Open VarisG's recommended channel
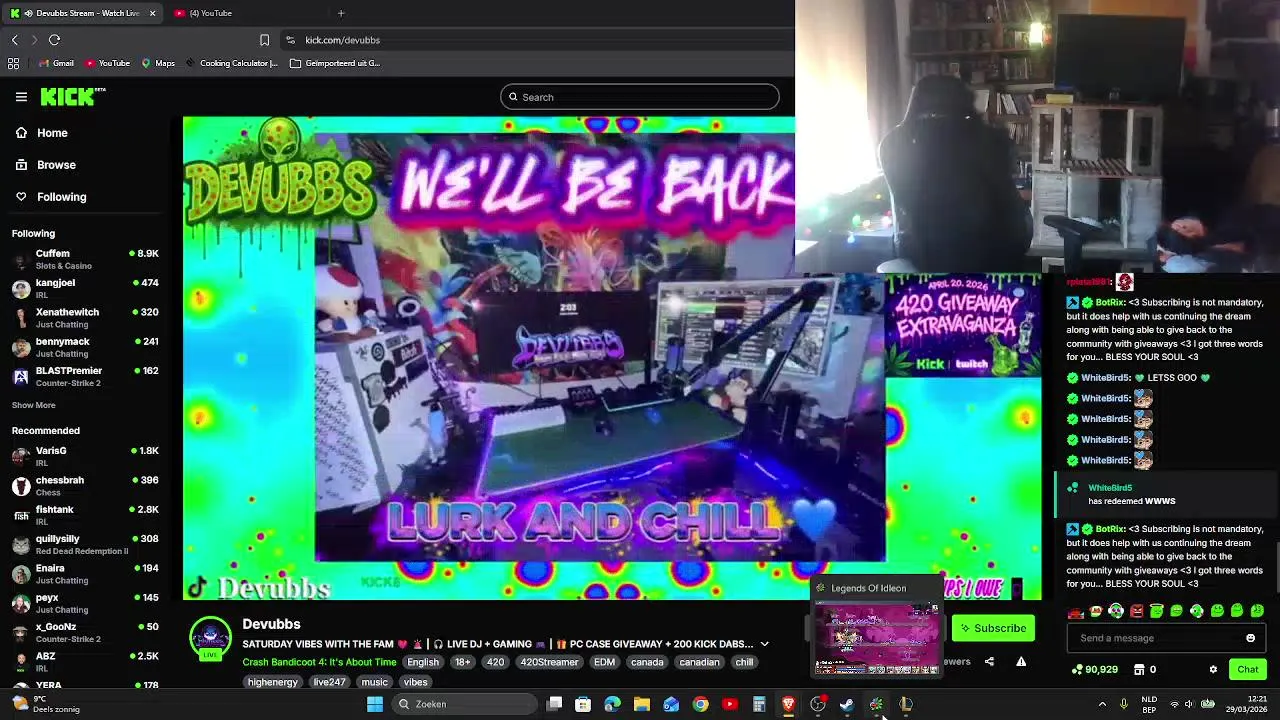Screen dimensions: 1280x720 (86, 456)
